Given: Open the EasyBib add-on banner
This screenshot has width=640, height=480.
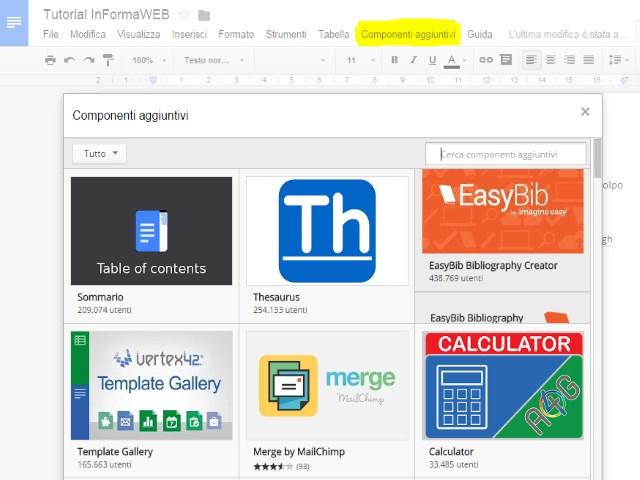Looking at the screenshot, I should click(503, 211).
